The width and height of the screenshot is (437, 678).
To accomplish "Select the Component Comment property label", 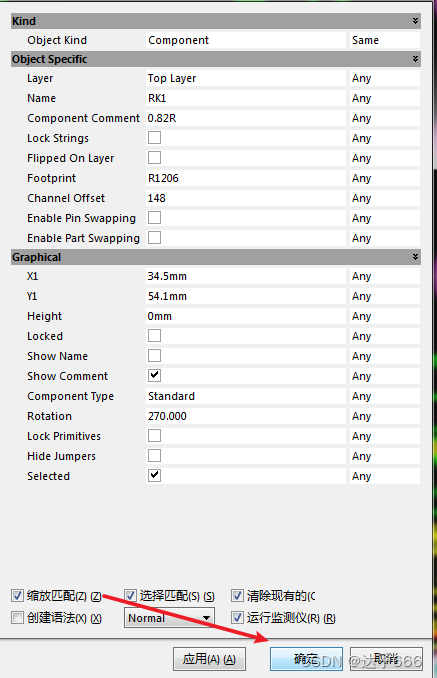I will point(83,118).
